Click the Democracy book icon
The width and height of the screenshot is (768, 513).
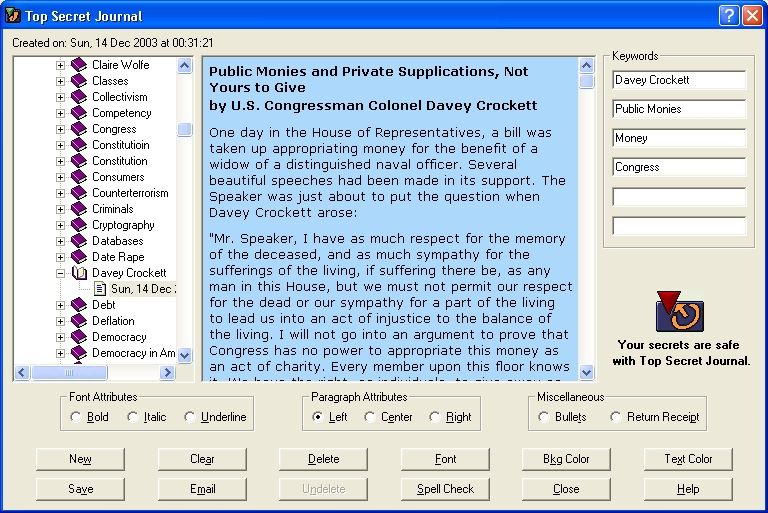pos(79,337)
